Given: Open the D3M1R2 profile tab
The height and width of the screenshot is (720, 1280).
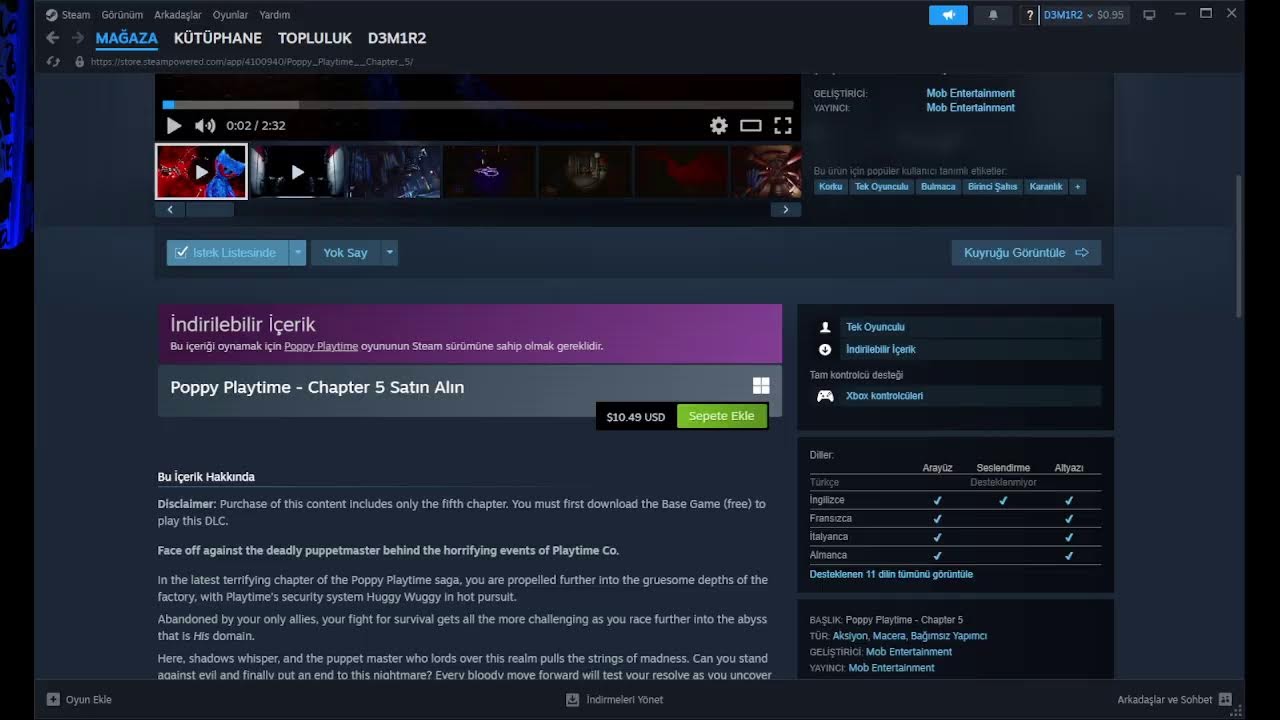Looking at the screenshot, I should click(x=397, y=38).
